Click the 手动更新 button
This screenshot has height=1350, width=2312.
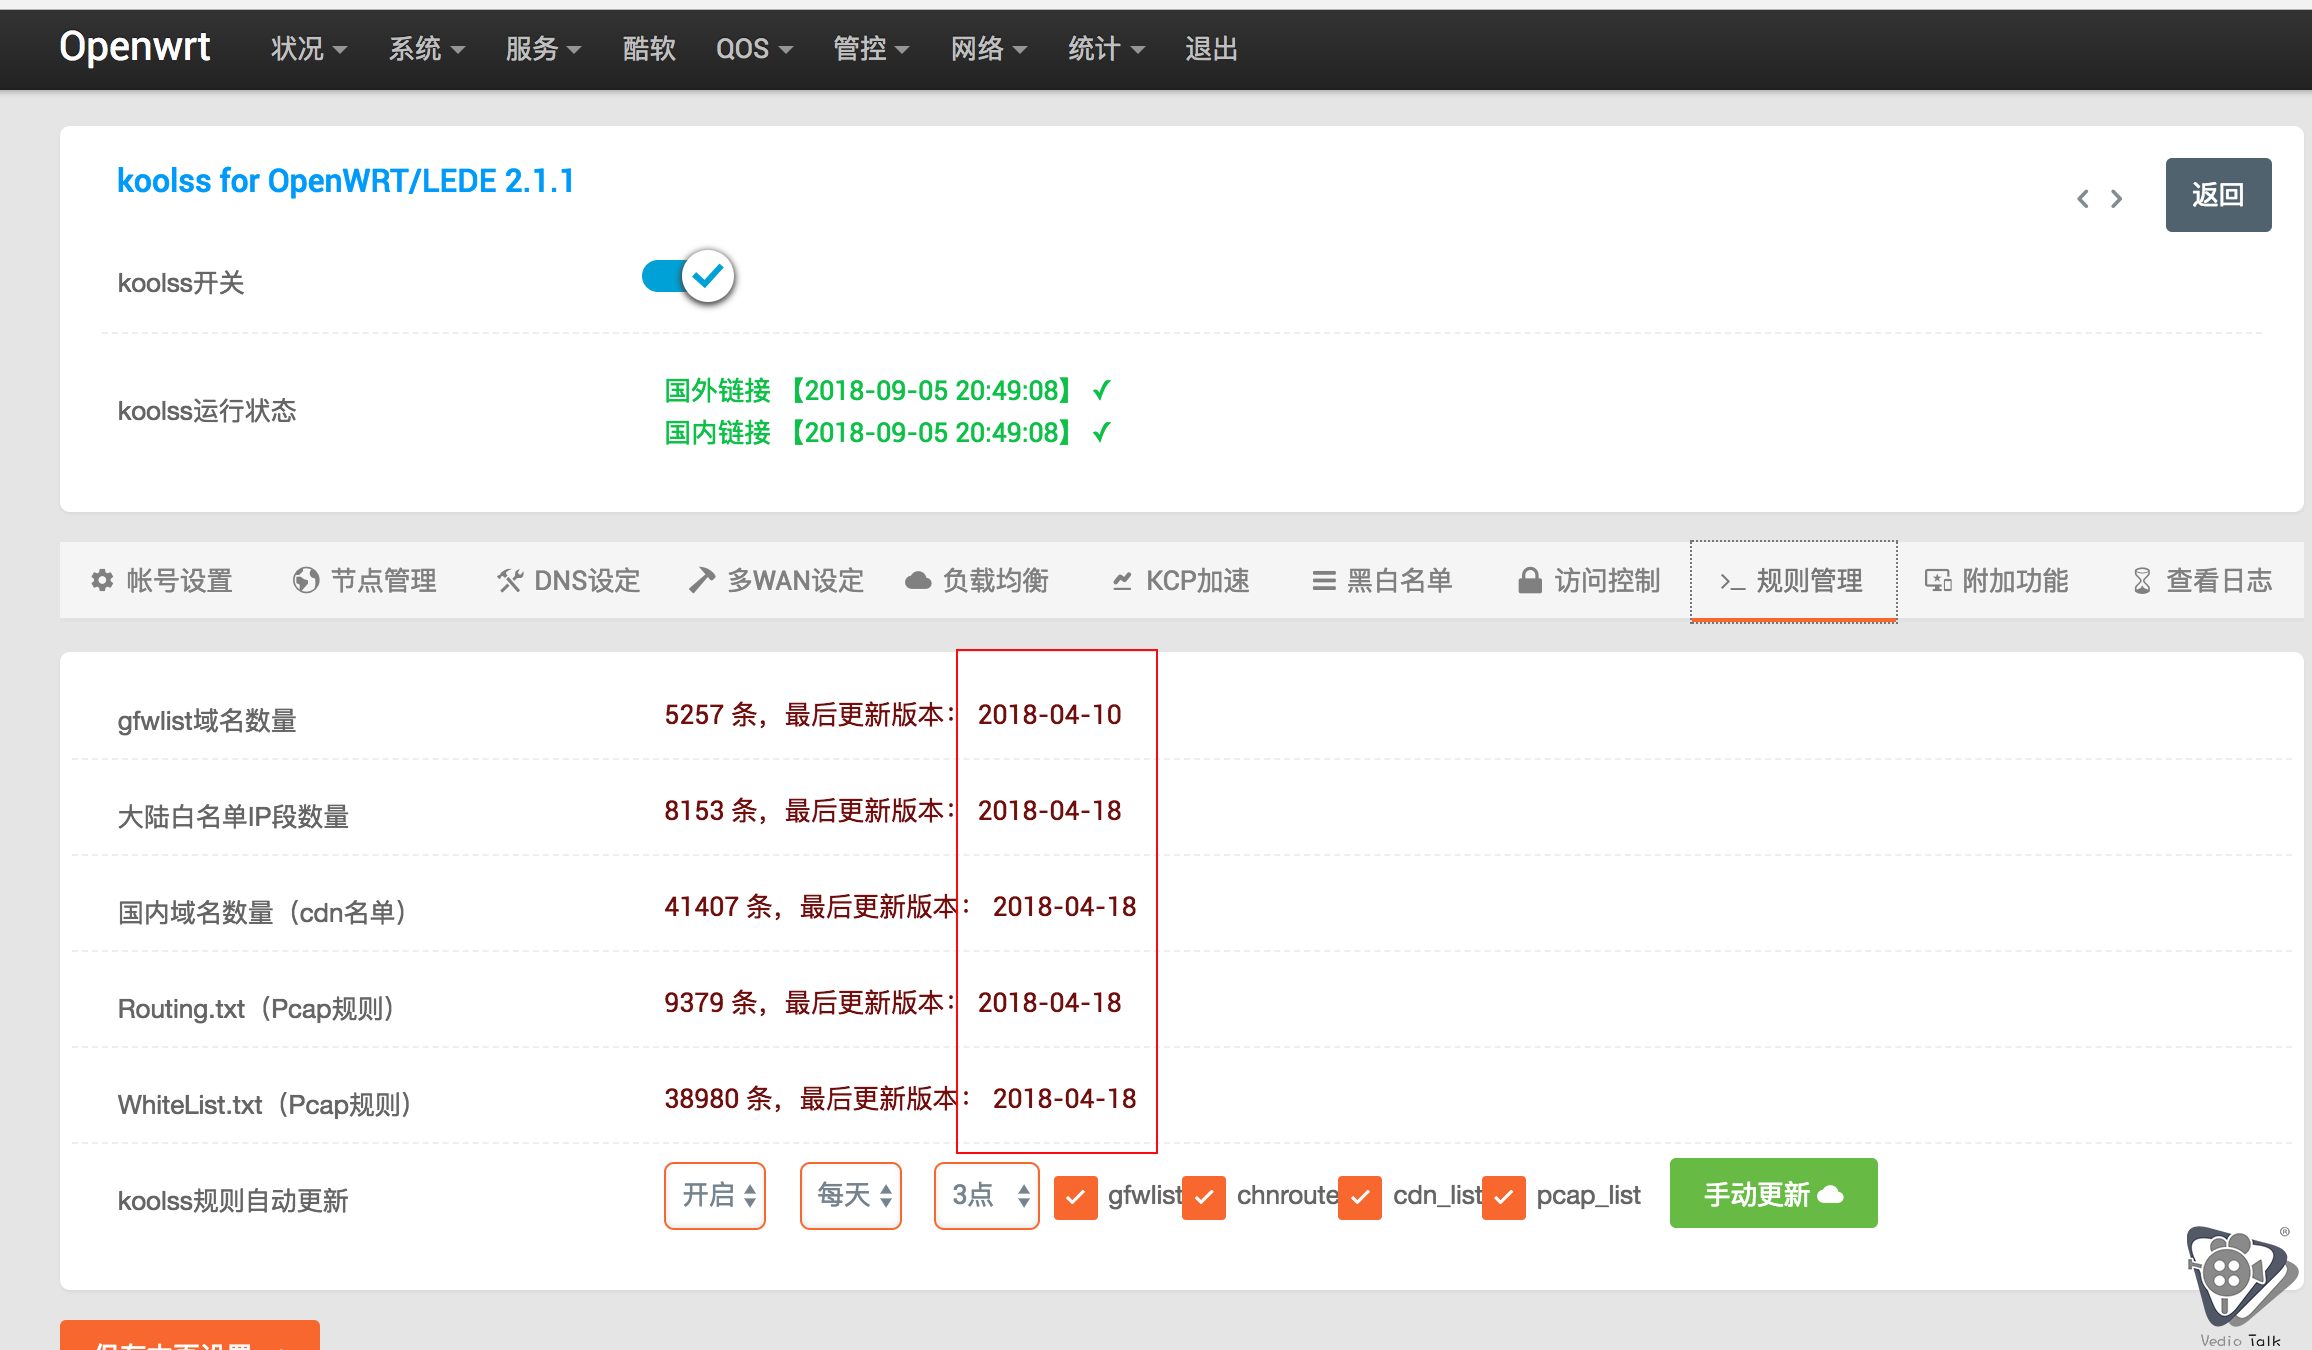1773,1193
